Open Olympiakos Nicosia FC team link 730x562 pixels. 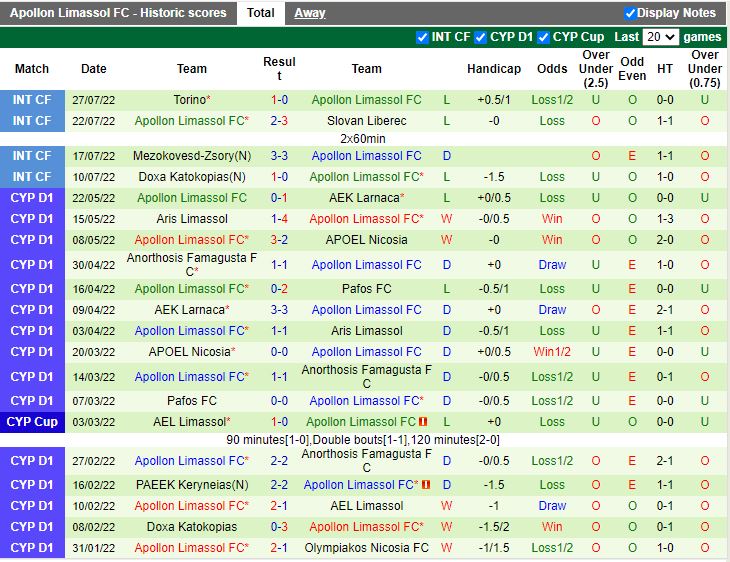click(x=366, y=548)
